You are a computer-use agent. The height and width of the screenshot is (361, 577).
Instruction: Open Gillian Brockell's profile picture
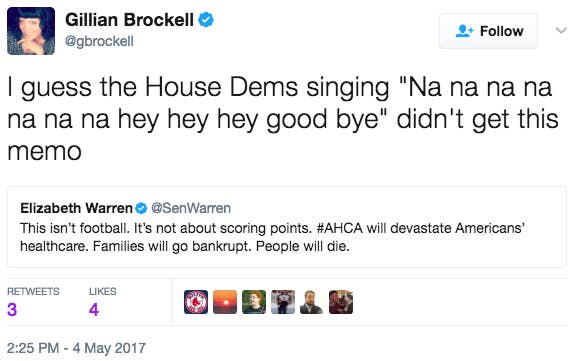point(31,31)
